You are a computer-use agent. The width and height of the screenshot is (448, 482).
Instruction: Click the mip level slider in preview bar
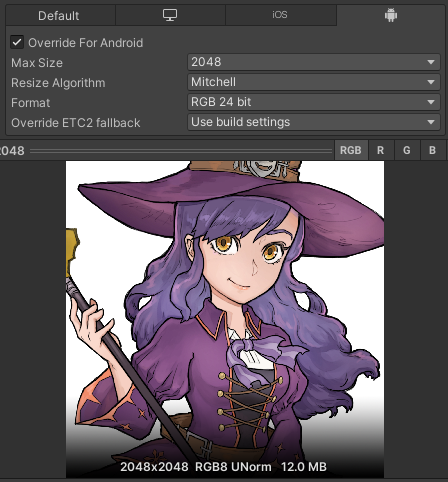coord(181,151)
